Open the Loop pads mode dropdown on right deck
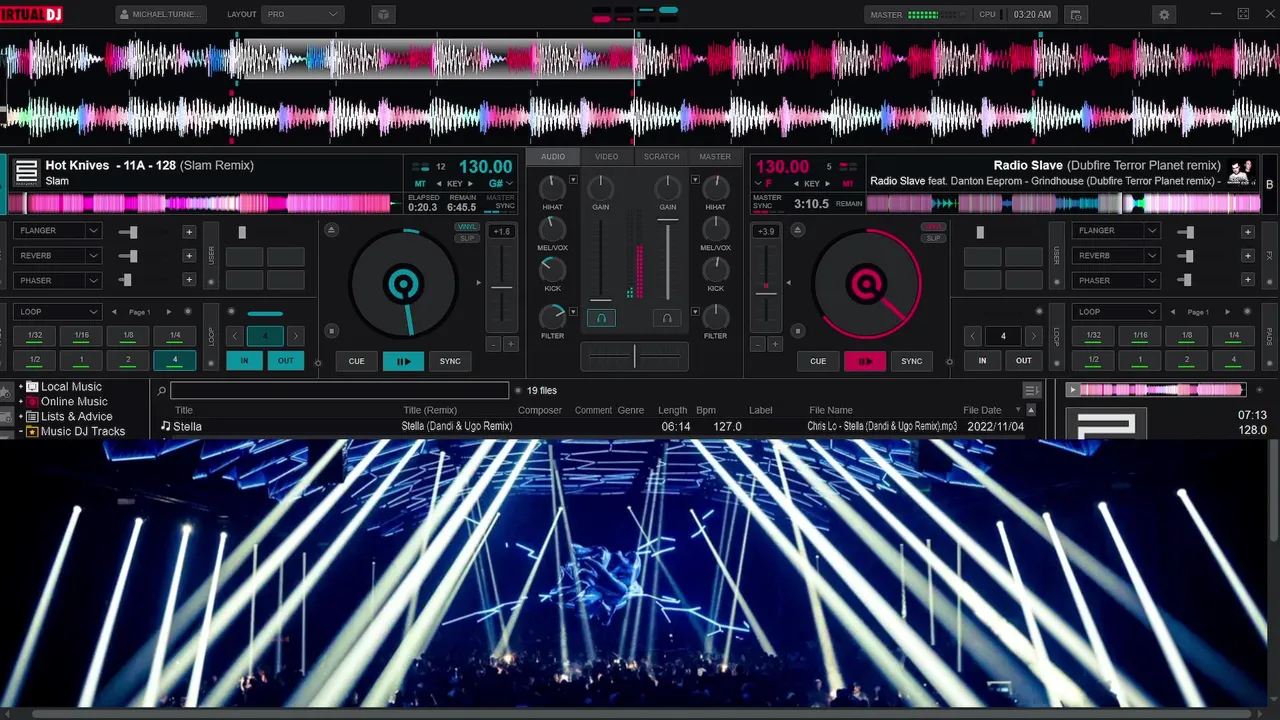 (1116, 312)
